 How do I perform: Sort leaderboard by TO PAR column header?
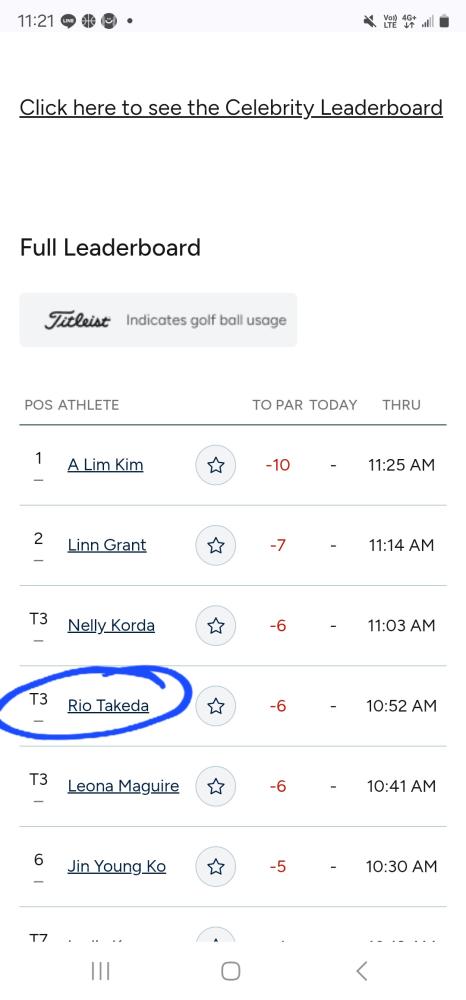click(277, 404)
